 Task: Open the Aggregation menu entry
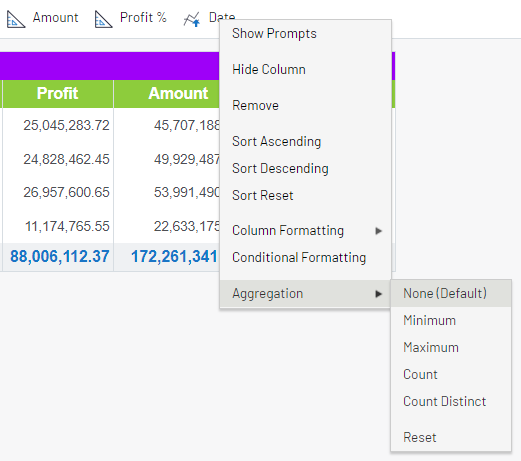point(305,294)
